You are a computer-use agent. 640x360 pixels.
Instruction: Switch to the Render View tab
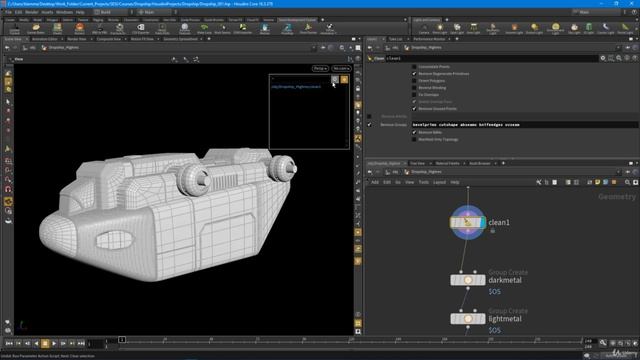pyautogui.click(x=77, y=39)
